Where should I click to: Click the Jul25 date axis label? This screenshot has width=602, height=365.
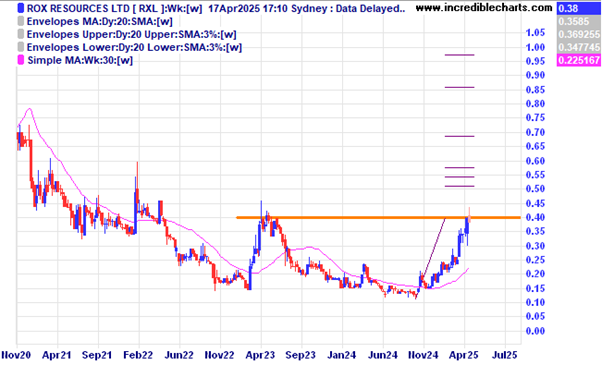pyautogui.click(x=504, y=355)
